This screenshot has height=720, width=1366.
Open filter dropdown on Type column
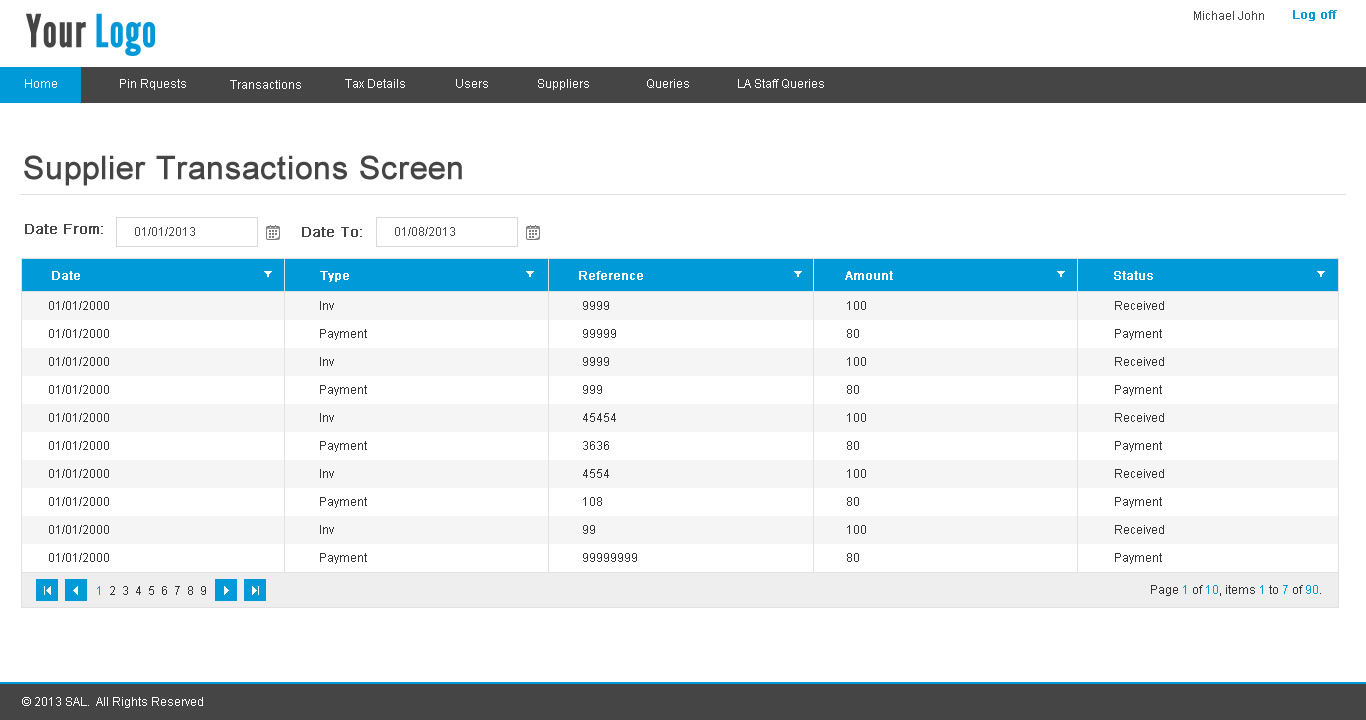tap(530, 274)
